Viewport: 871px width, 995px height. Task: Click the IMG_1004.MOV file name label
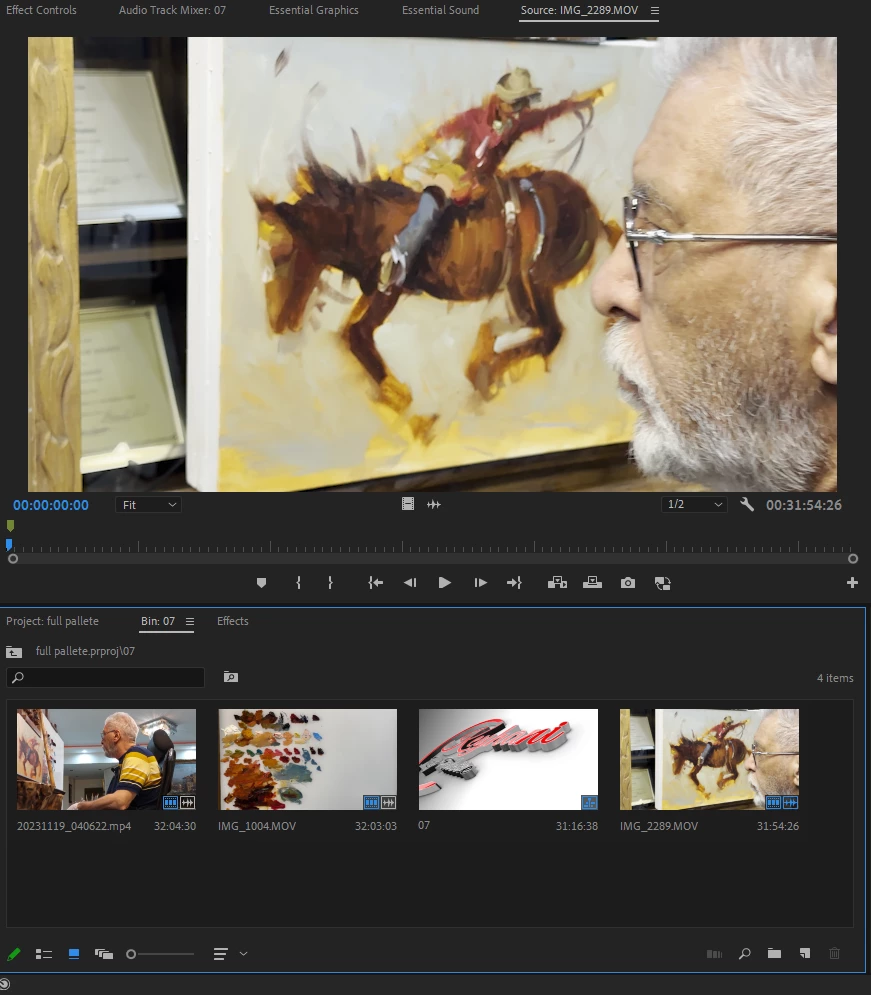(257, 826)
